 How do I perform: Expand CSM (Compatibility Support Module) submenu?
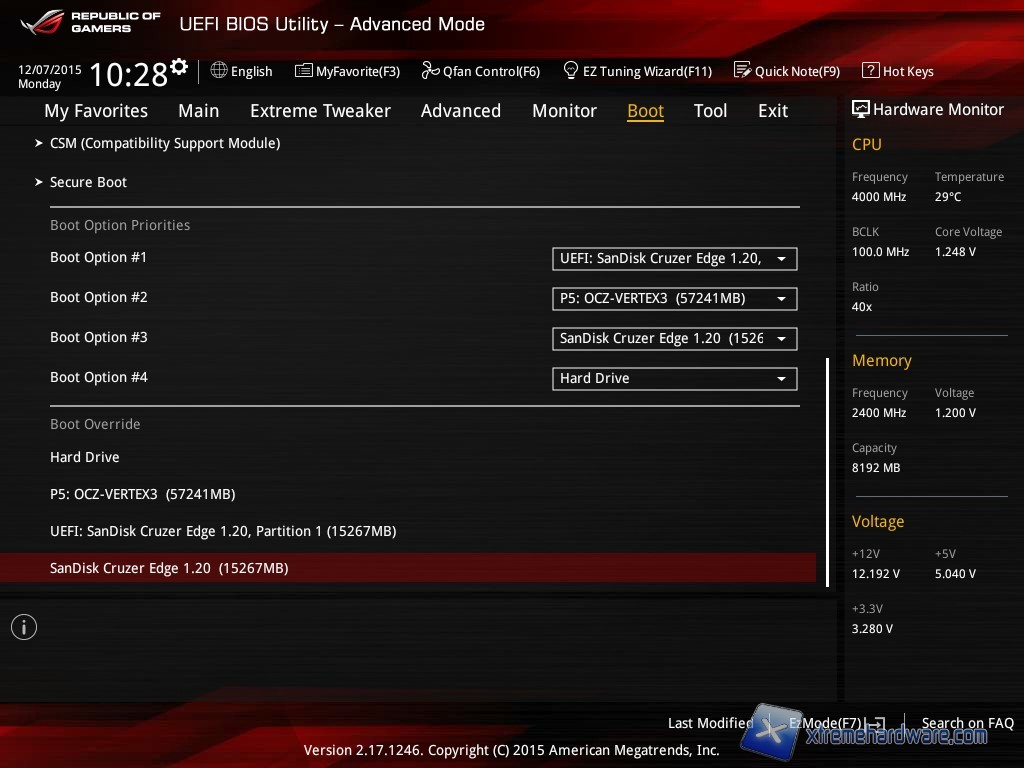165,143
